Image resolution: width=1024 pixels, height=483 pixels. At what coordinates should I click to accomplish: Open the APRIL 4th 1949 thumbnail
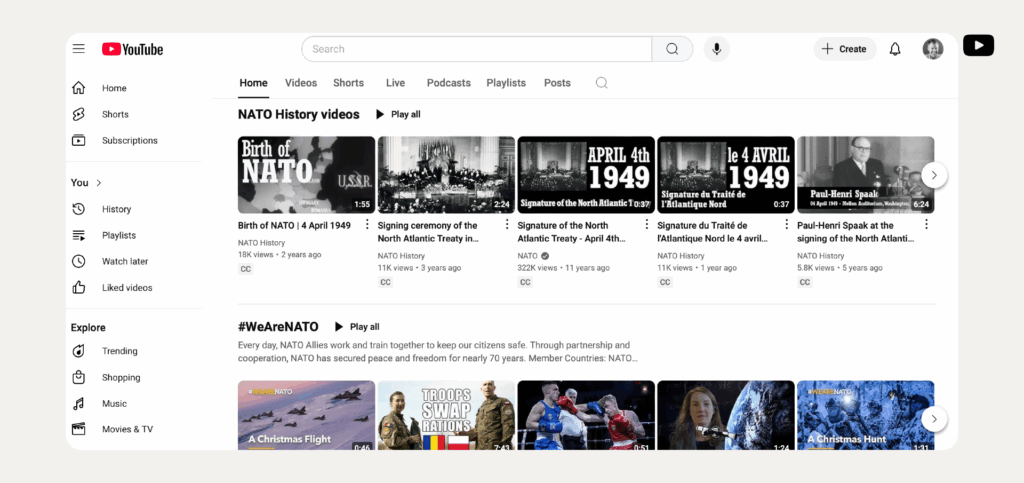[x=586, y=175]
